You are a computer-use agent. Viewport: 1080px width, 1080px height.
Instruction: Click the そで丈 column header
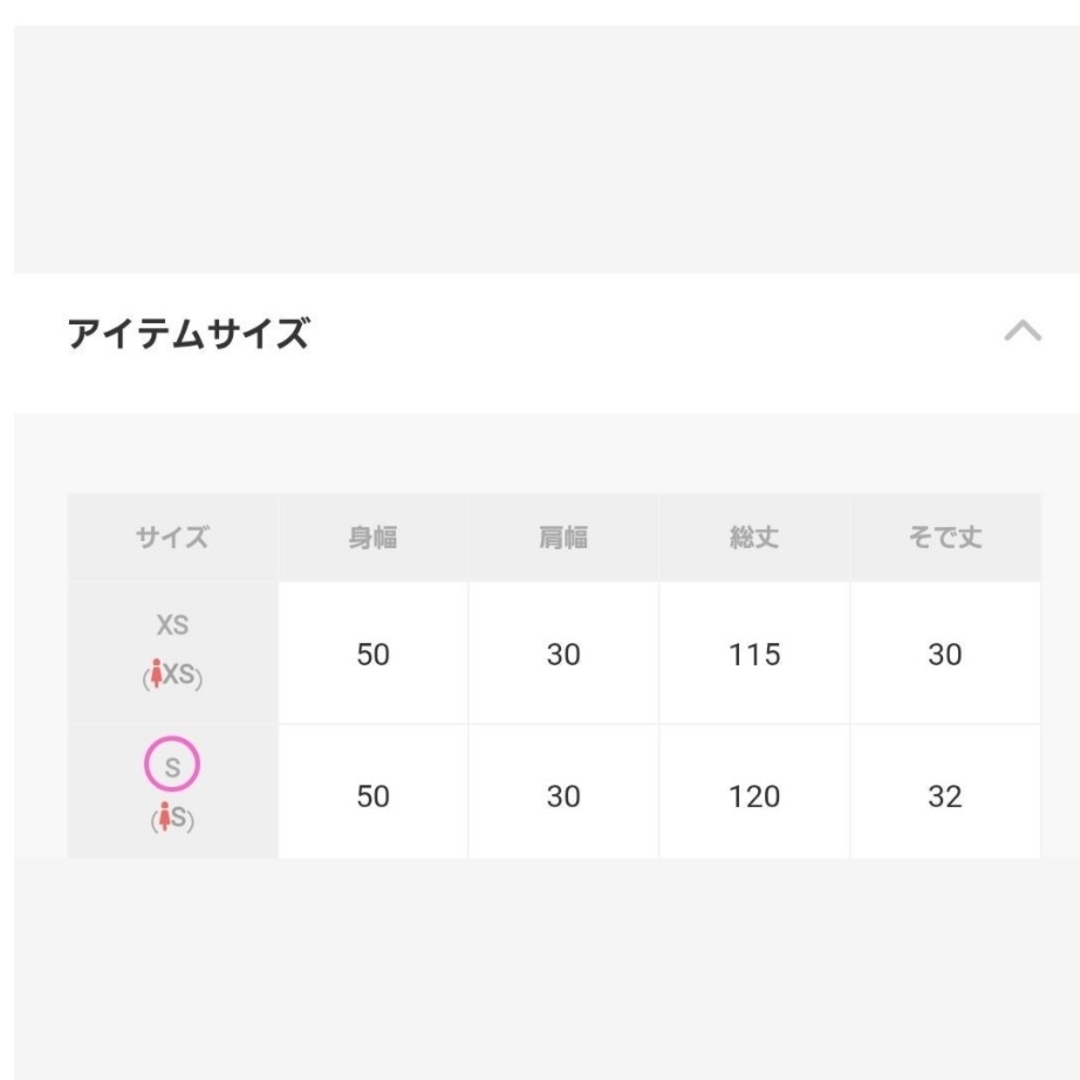[945, 537]
